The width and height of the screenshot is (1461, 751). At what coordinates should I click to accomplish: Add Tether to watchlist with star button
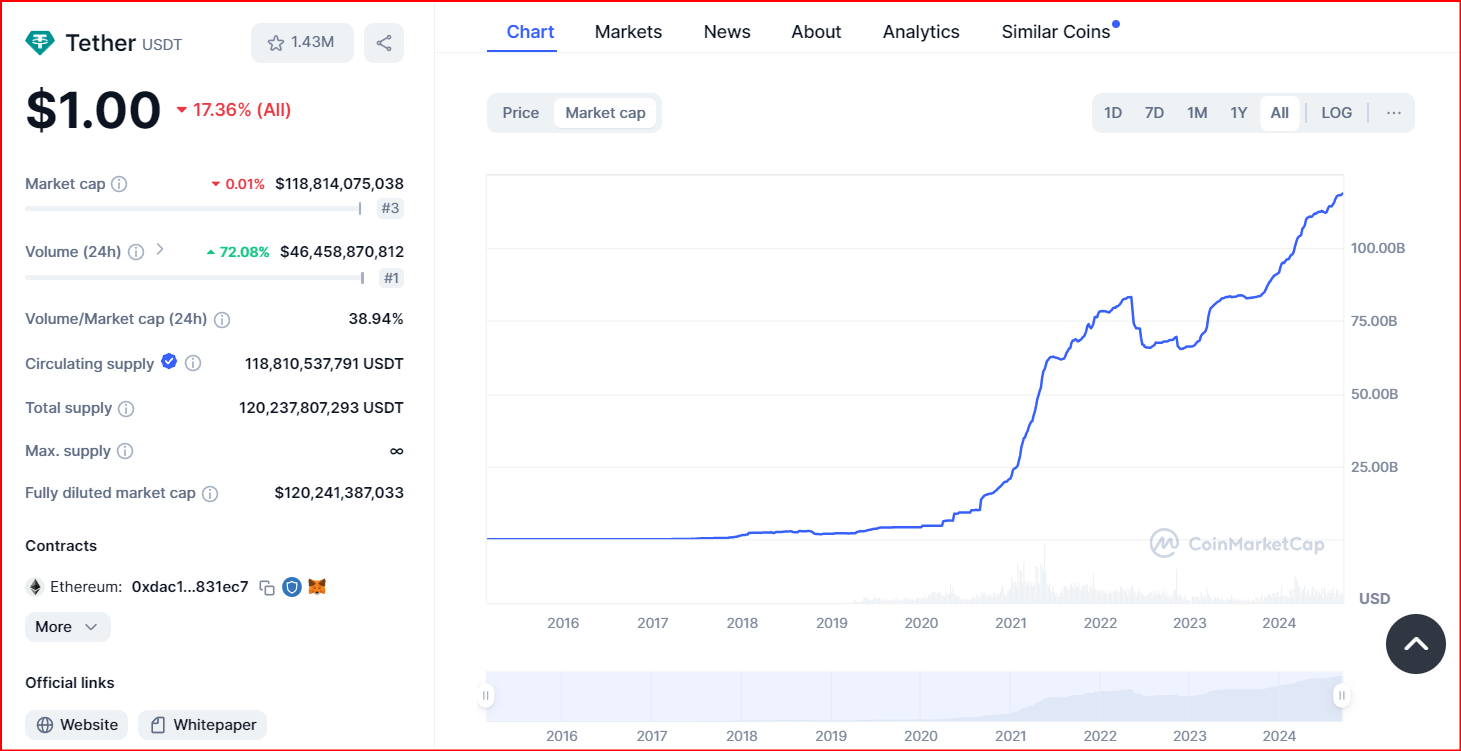click(x=302, y=43)
